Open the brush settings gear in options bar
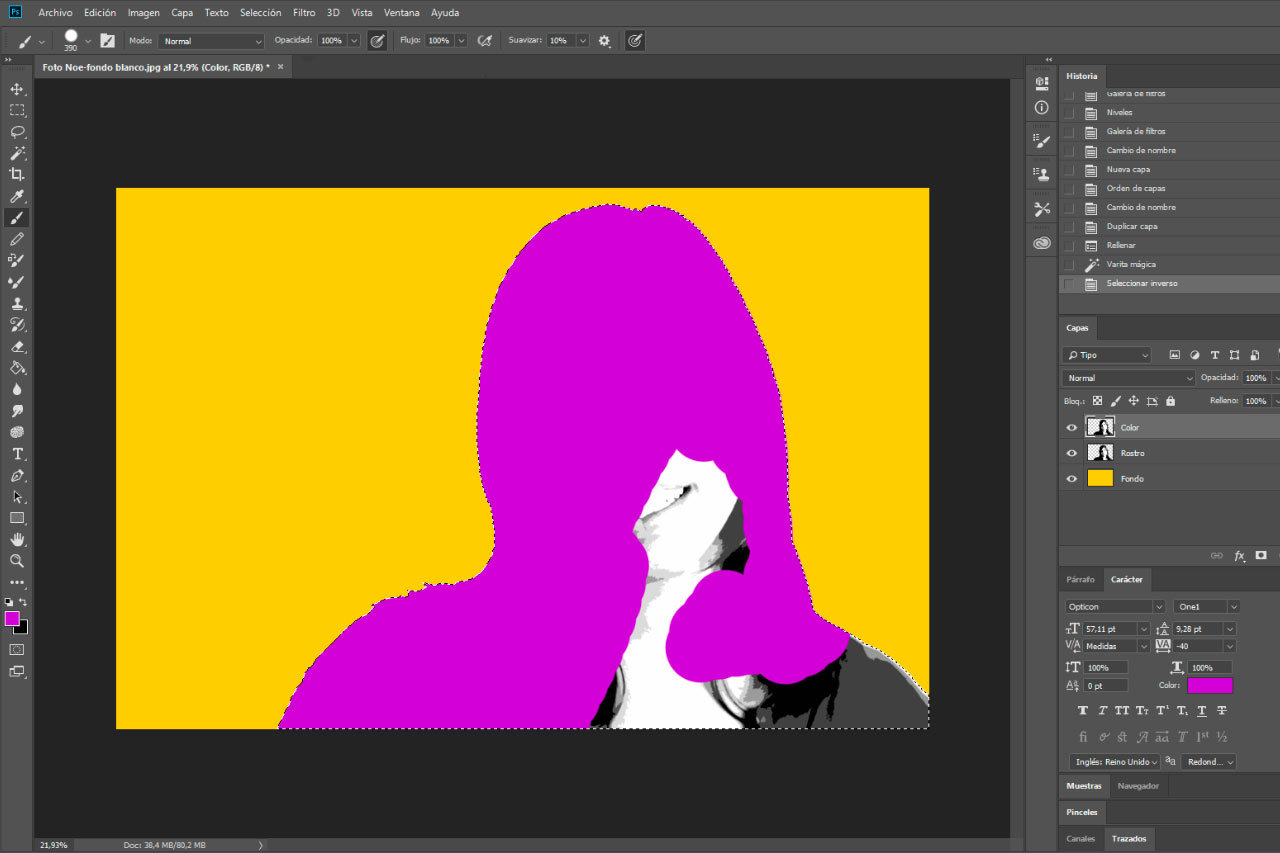The image size is (1280, 853). [x=604, y=40]
